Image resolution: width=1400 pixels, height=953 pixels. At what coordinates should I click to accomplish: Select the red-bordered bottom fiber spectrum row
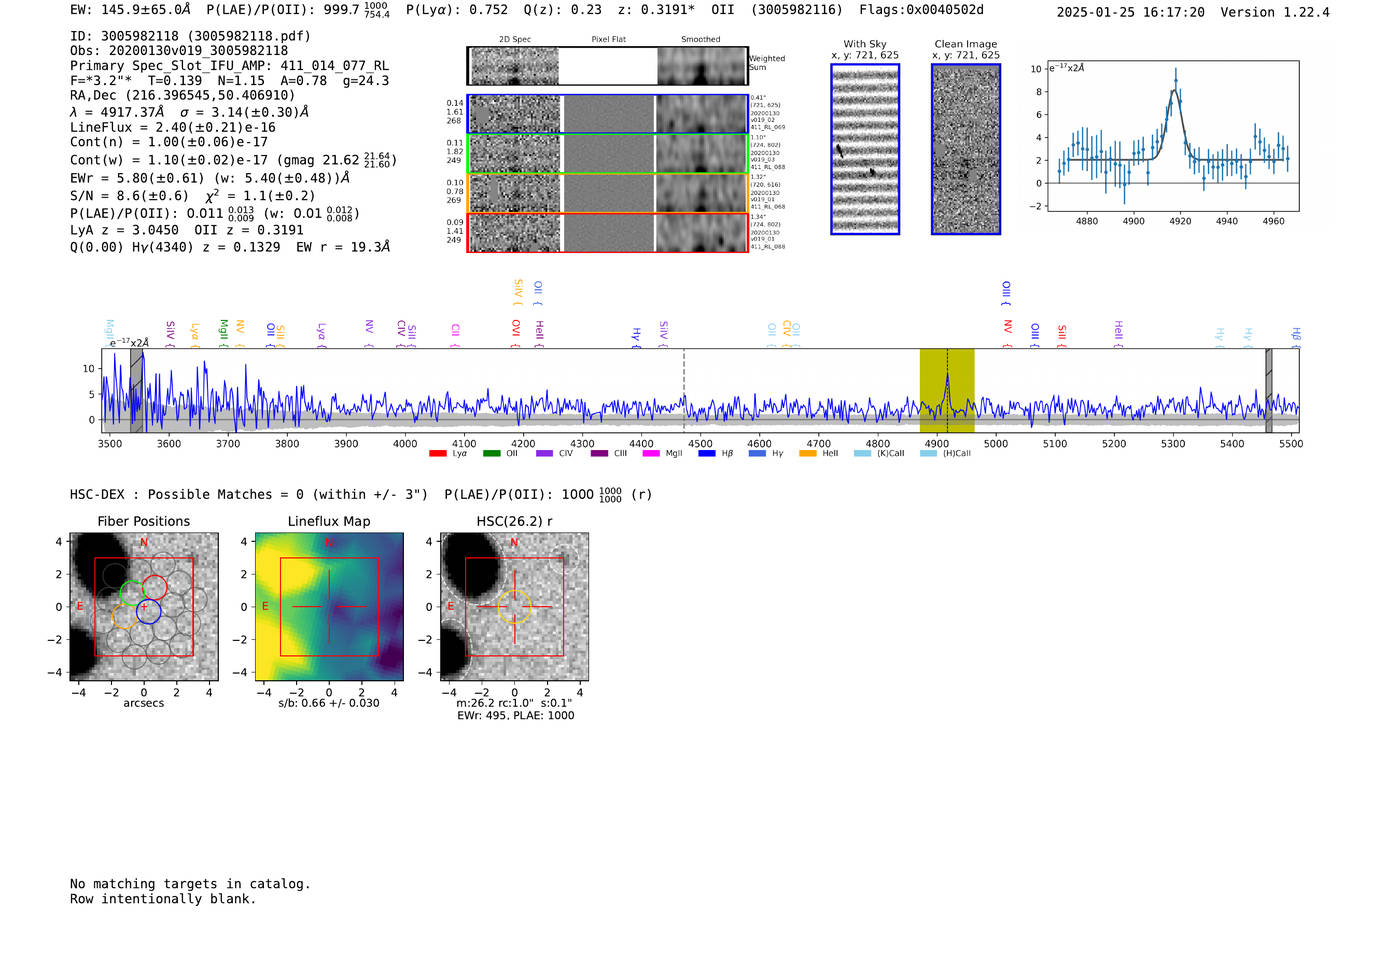pyautogui.click(x=607, y=233)
